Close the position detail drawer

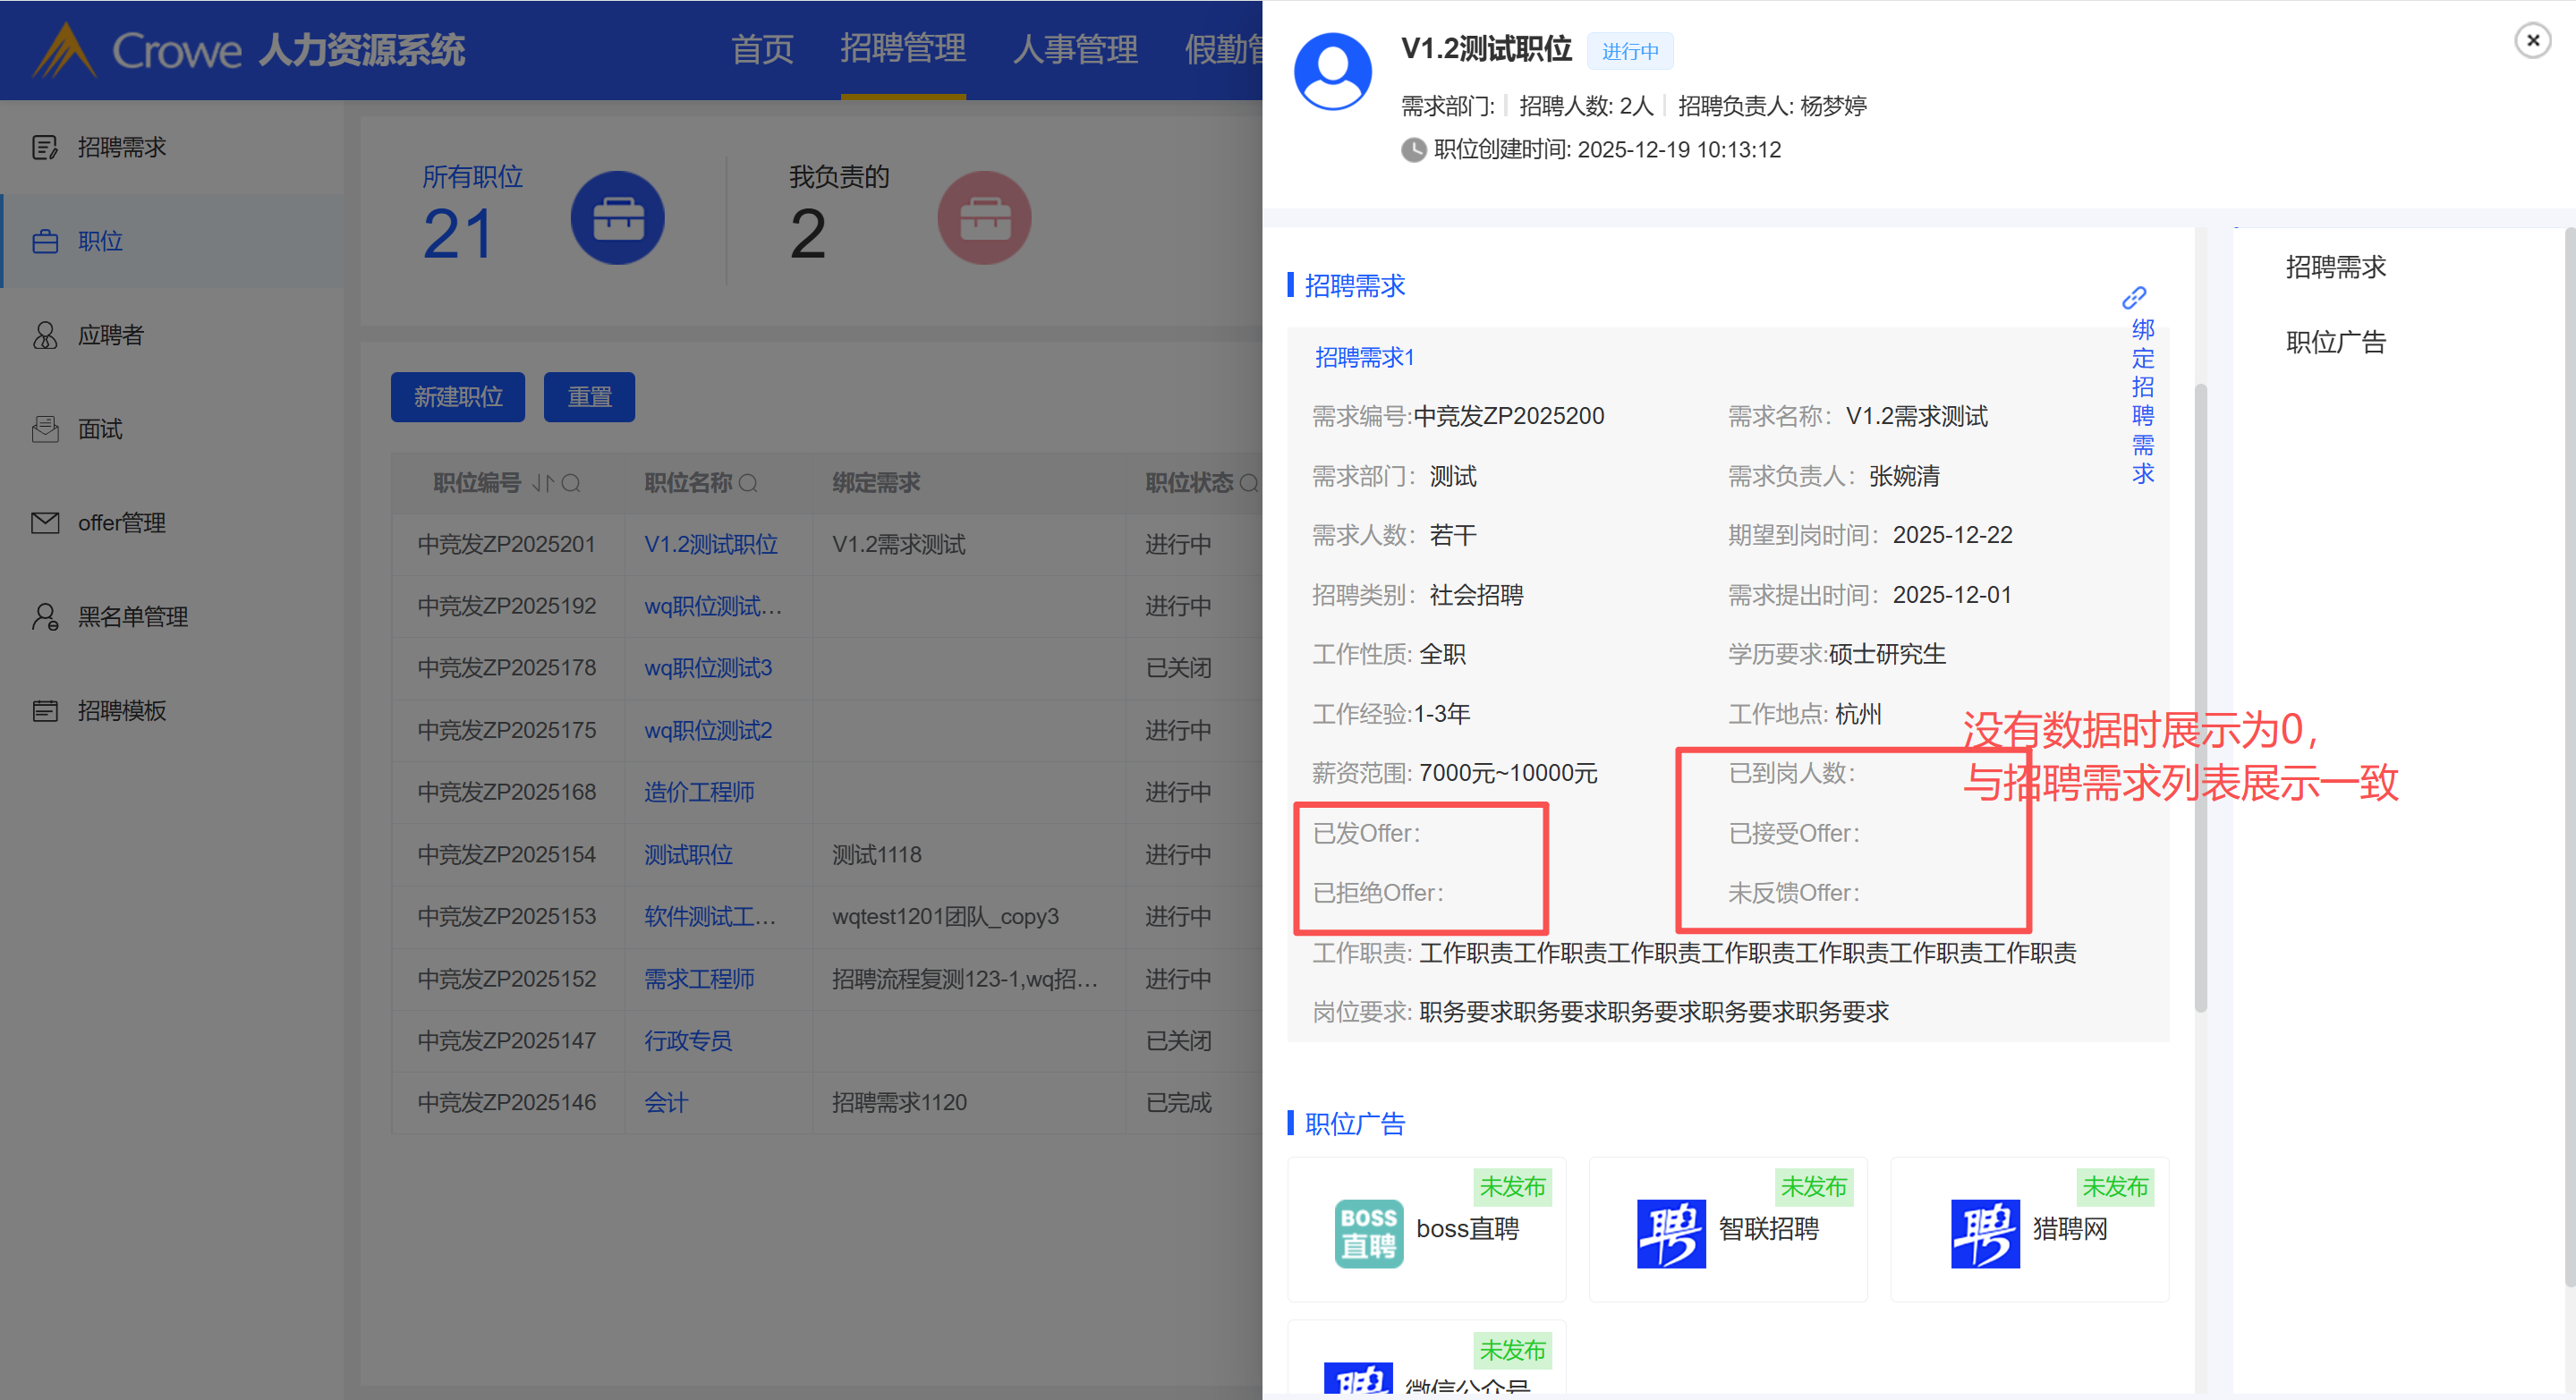click(x=2532, y=40)
